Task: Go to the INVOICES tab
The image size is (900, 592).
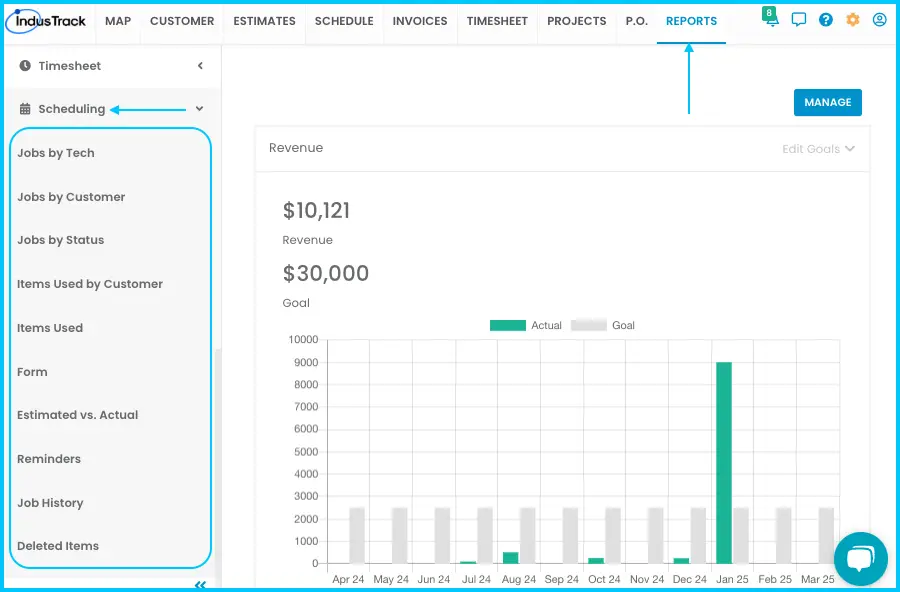Action: coord(420,21)
